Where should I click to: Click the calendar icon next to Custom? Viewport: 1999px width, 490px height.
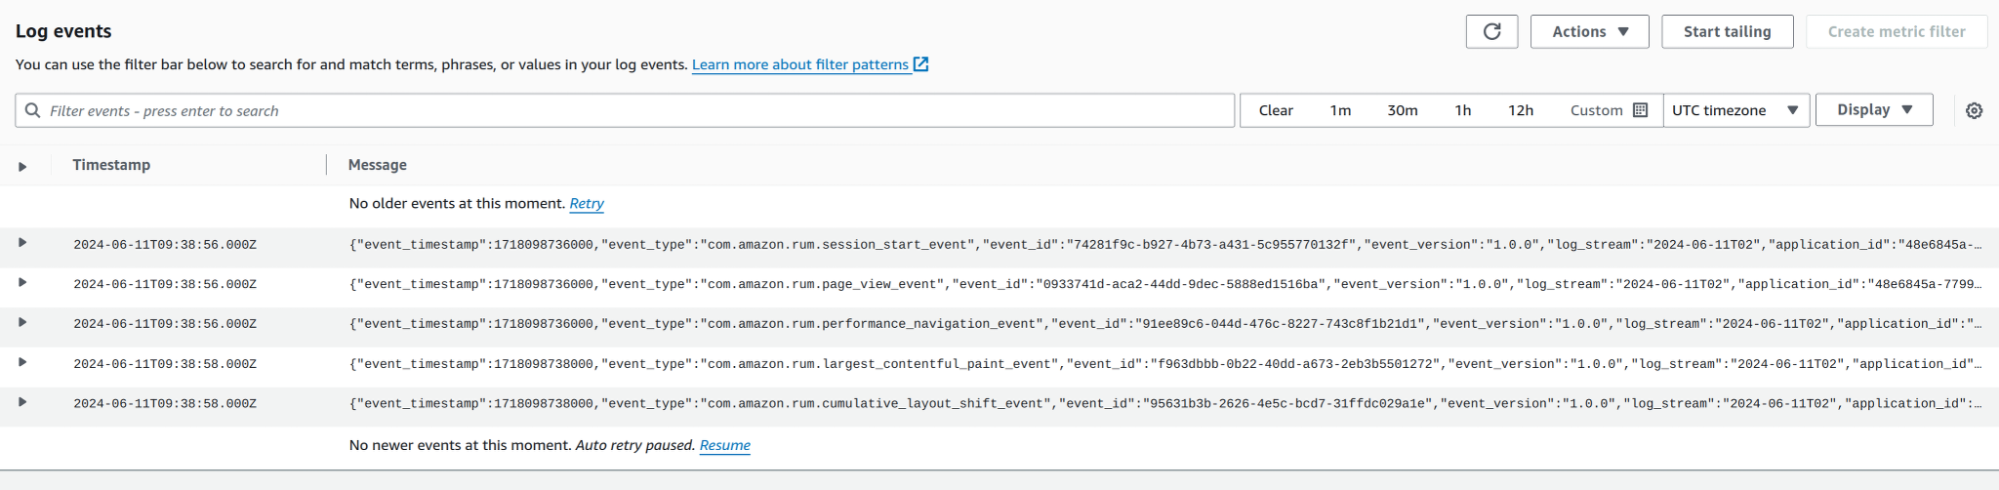click(1640, 110)
